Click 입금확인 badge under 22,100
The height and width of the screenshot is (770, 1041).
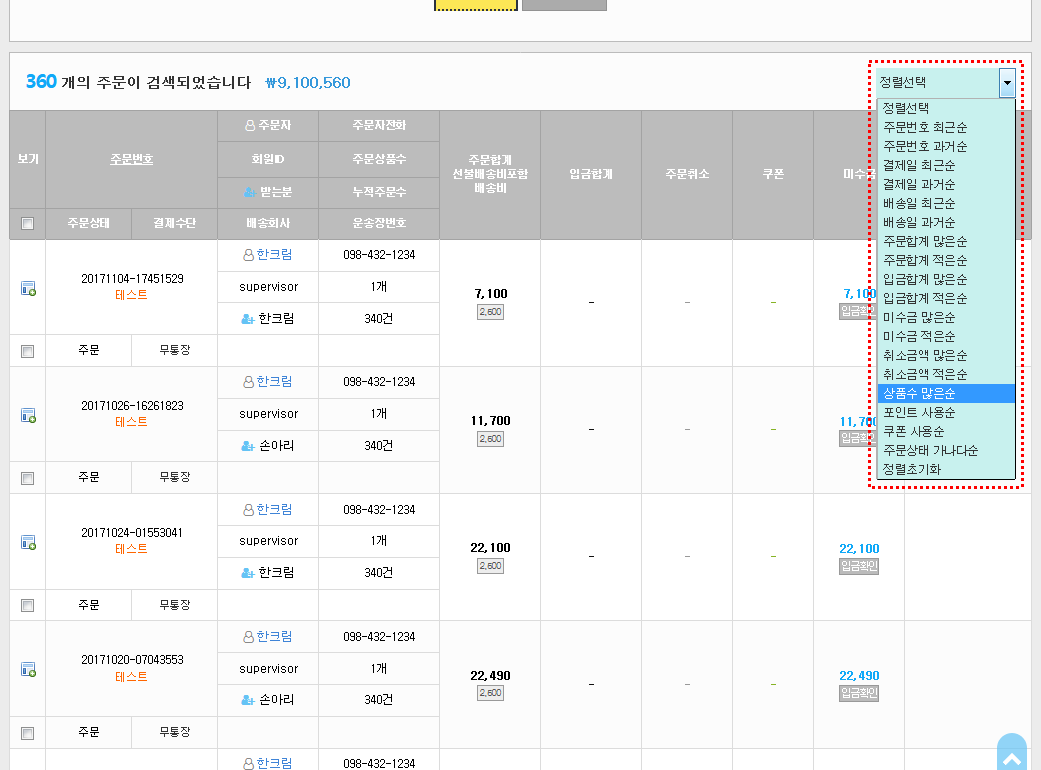[859, 566]
